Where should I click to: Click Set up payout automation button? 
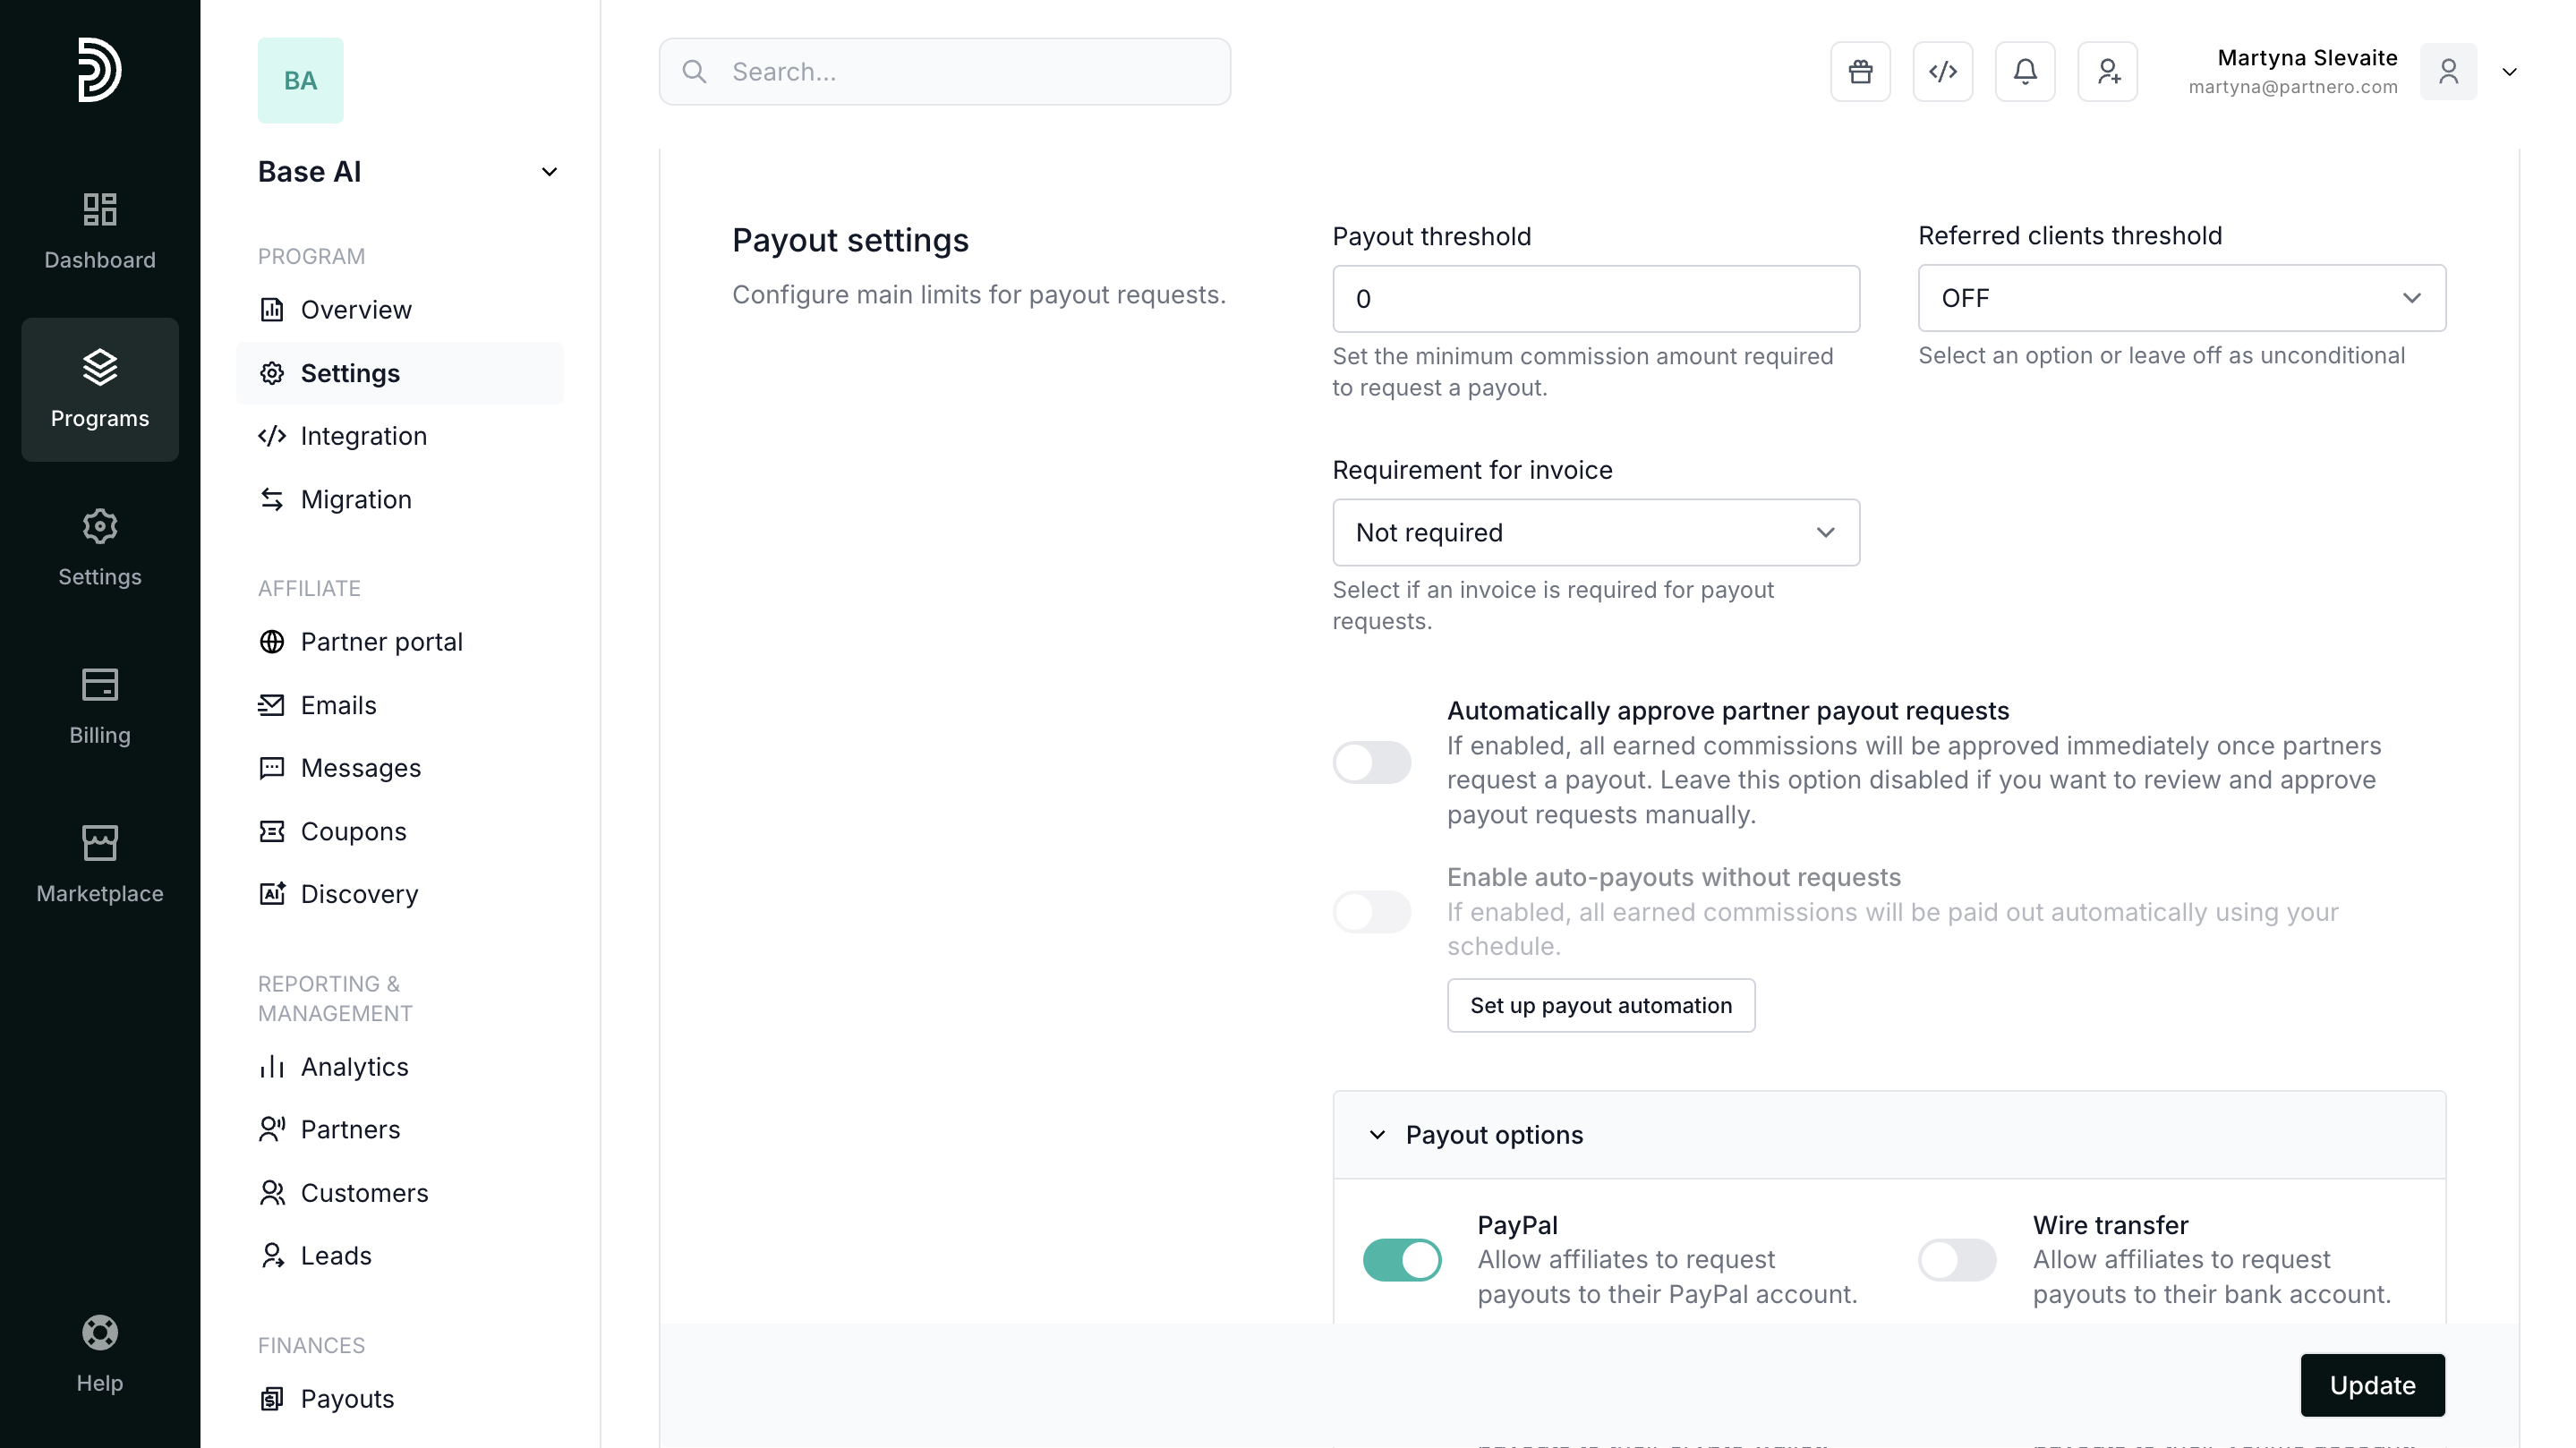click(1600, 1006)
